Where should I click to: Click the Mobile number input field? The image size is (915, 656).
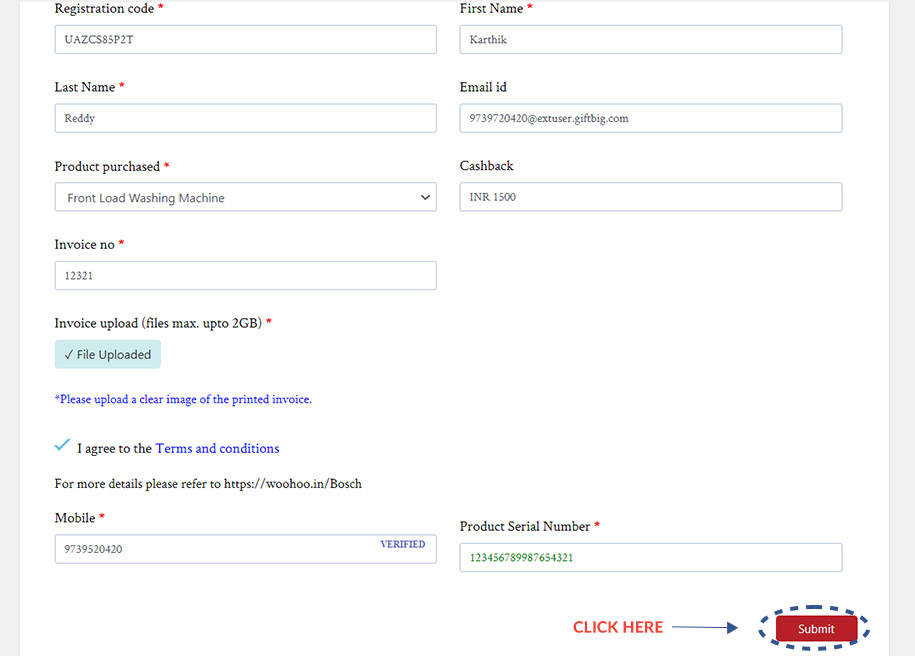coord(246,549)
